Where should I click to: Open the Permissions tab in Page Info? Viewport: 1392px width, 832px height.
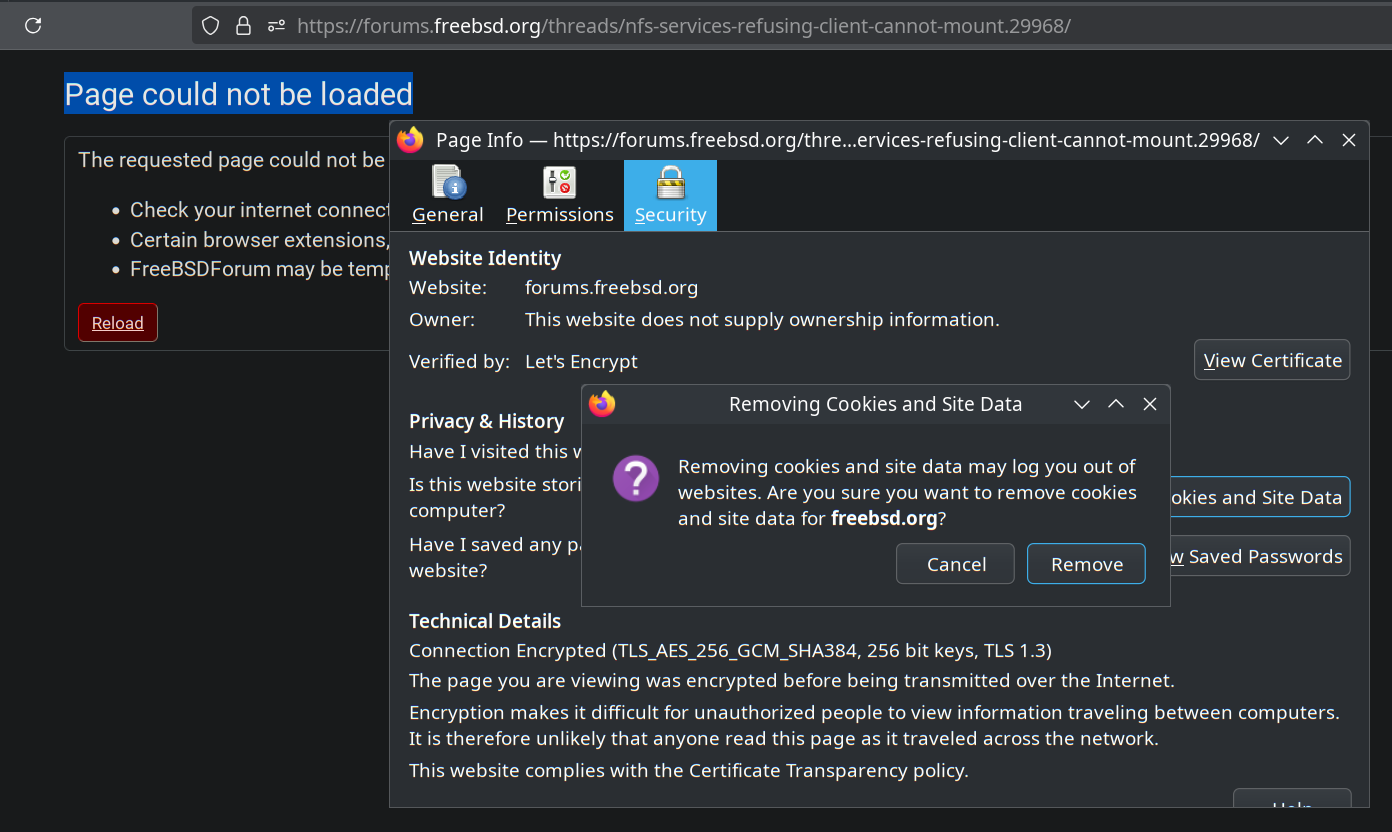click(559, 195)
